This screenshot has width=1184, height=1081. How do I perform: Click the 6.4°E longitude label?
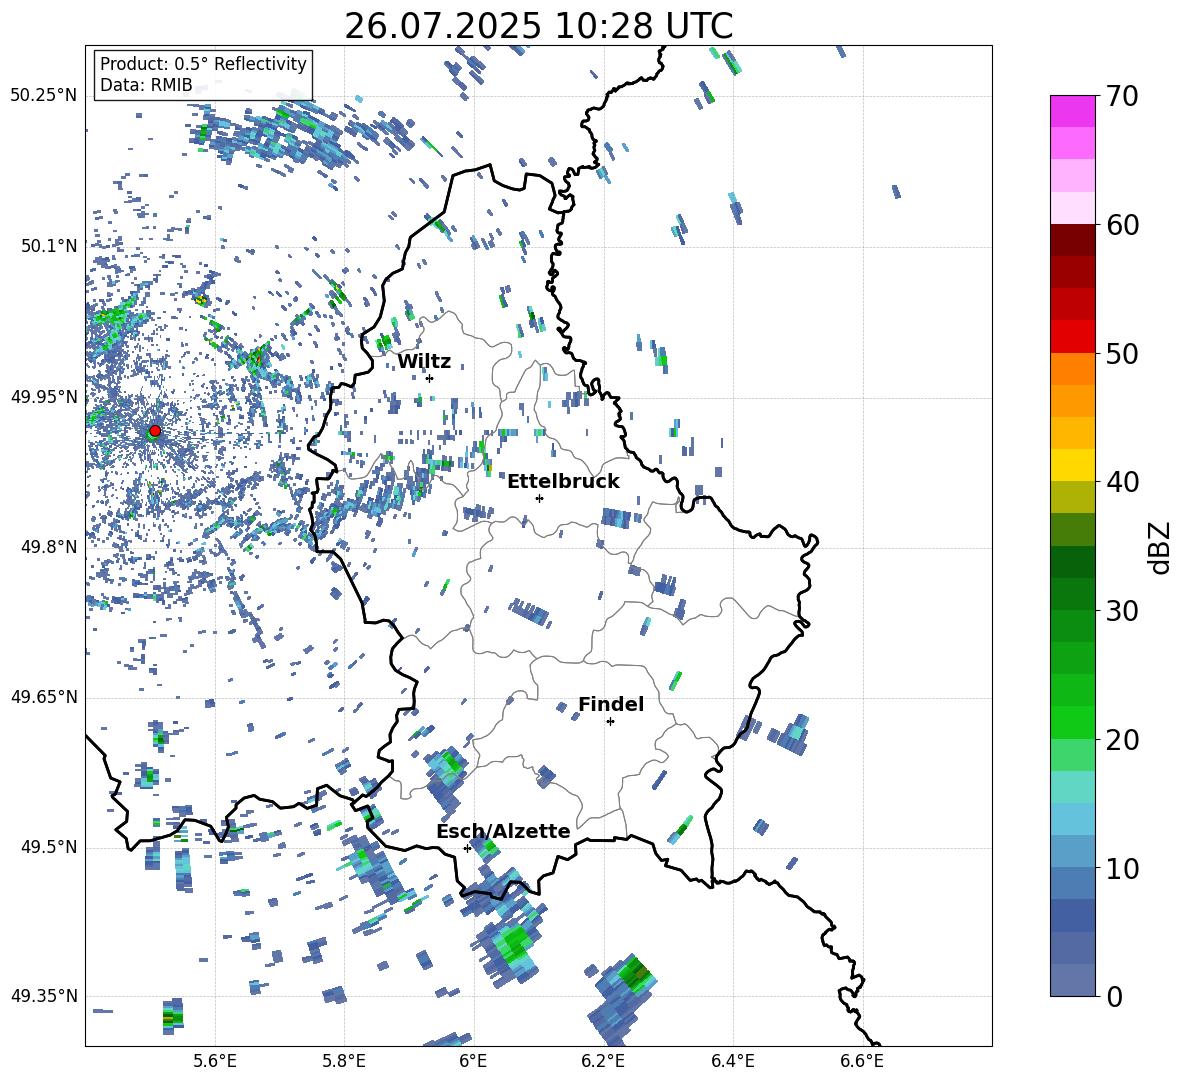[732, 1061]
